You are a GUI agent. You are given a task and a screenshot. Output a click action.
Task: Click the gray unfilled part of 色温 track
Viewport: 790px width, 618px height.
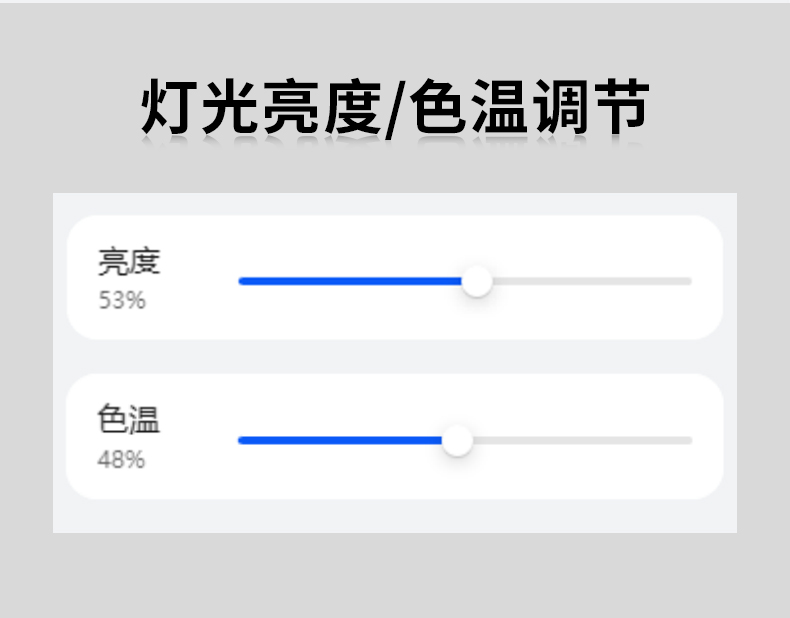tap(580, 440)
